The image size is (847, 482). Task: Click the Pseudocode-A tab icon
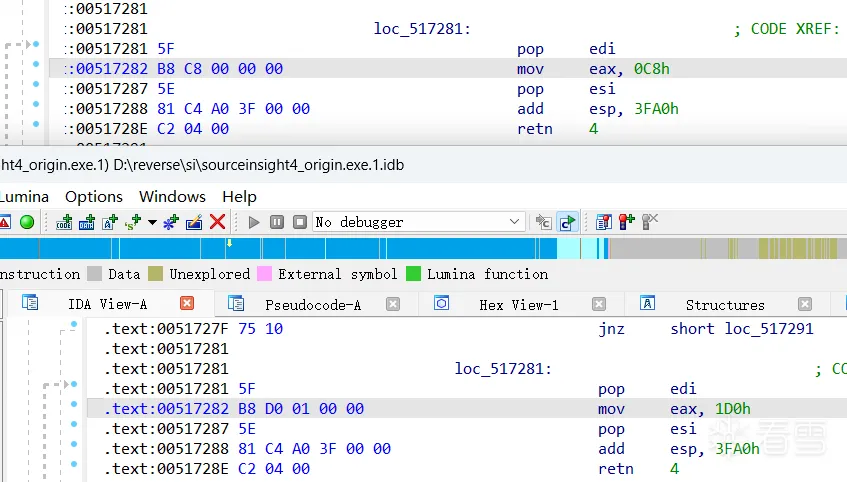236,303
